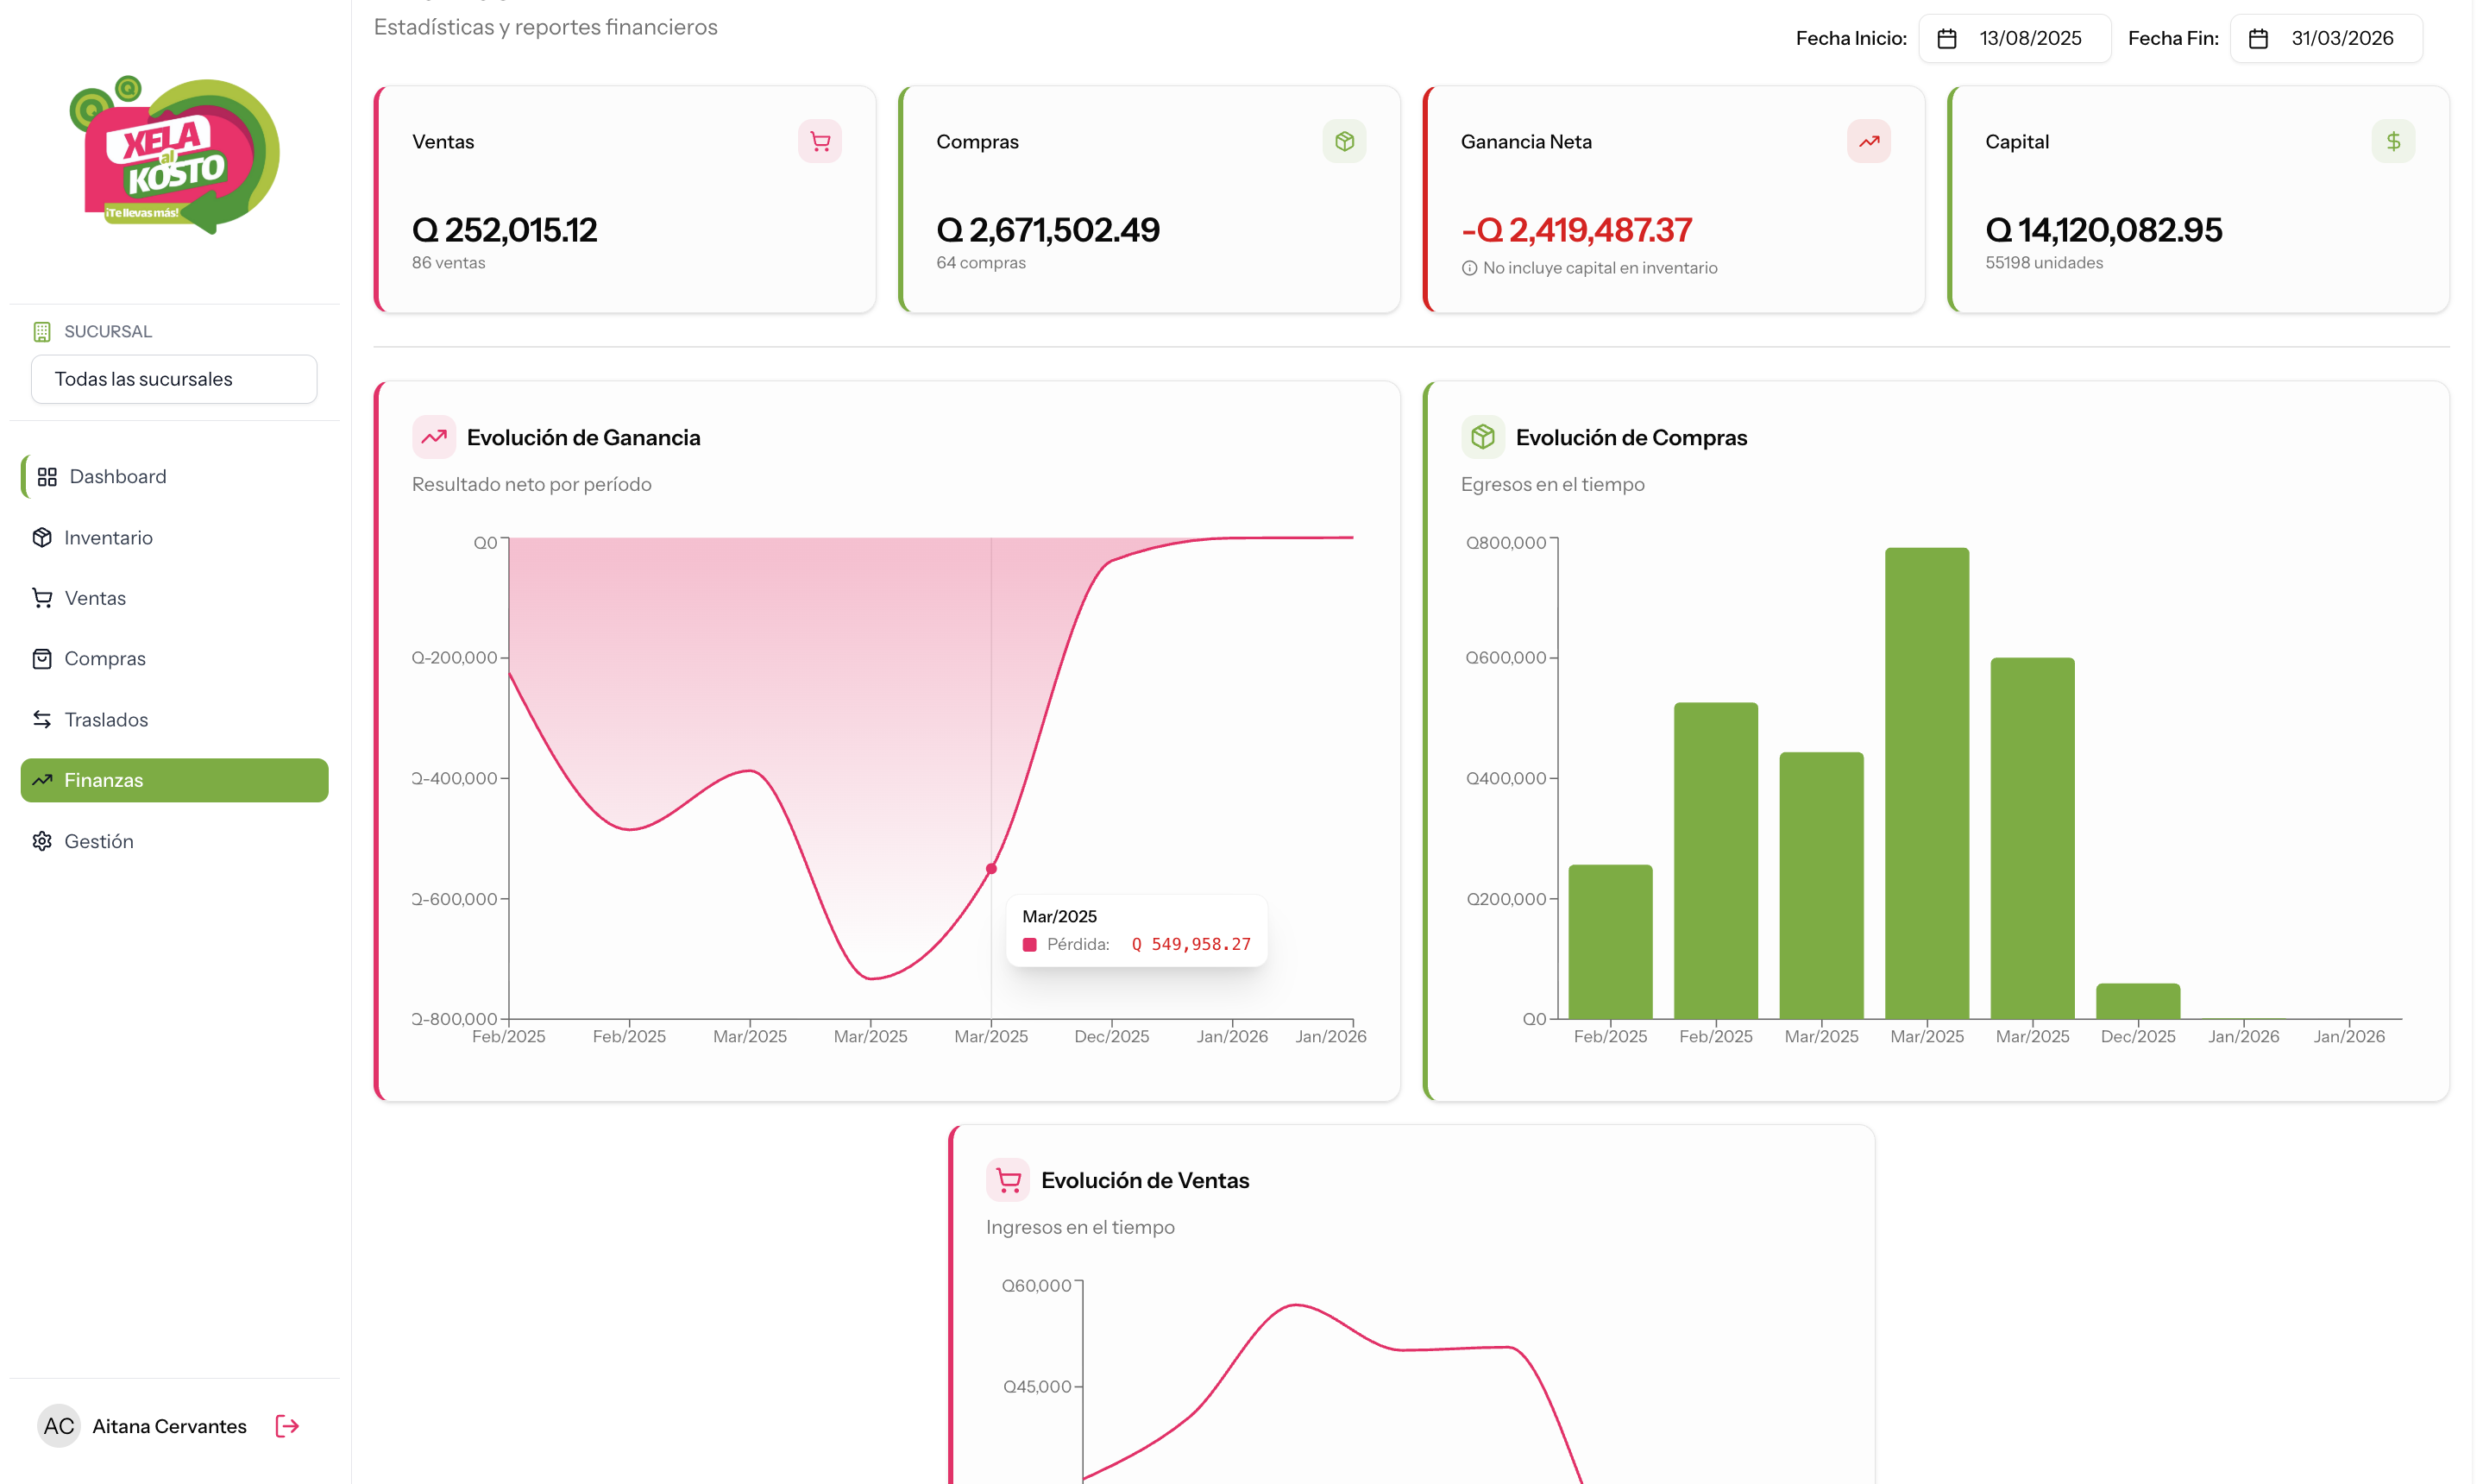Open the Fecha Fin date picker 31/03/2026
This screenshot has height=1484, width=2483.
click(x=2326, y=39)
